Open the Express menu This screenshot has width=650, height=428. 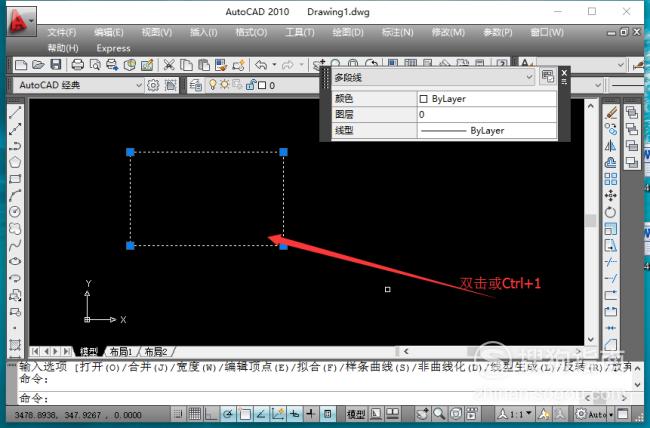(x=113, y=49)
